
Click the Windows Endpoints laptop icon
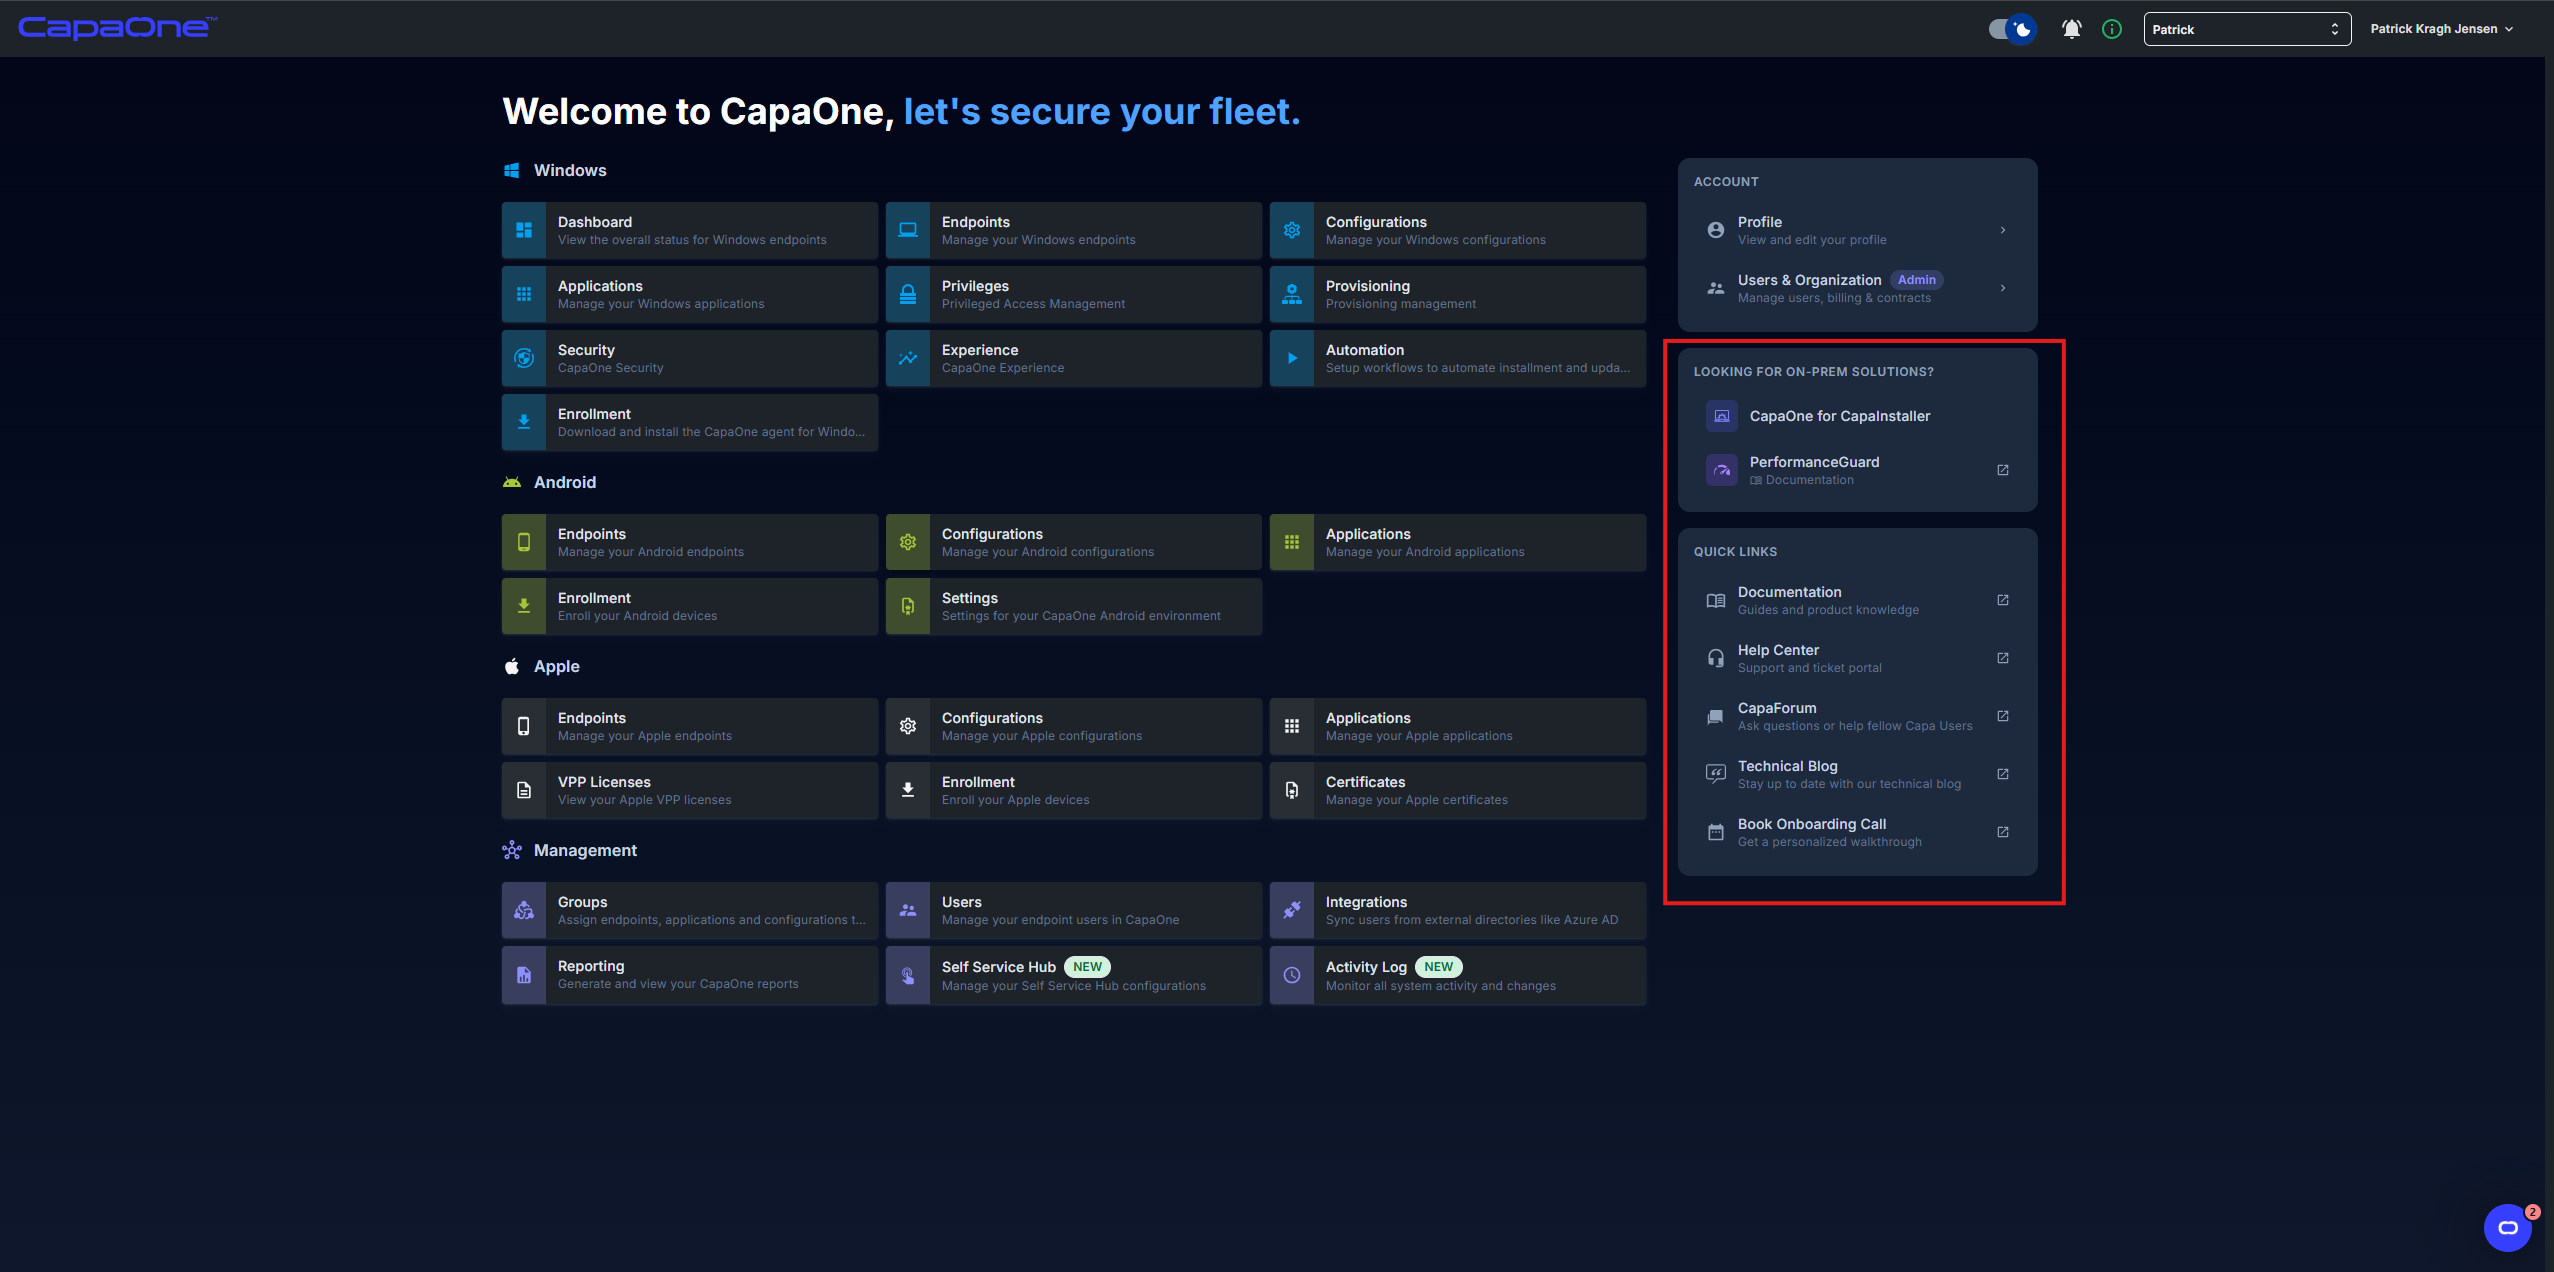pyautogui.click(x=908, y=230)
